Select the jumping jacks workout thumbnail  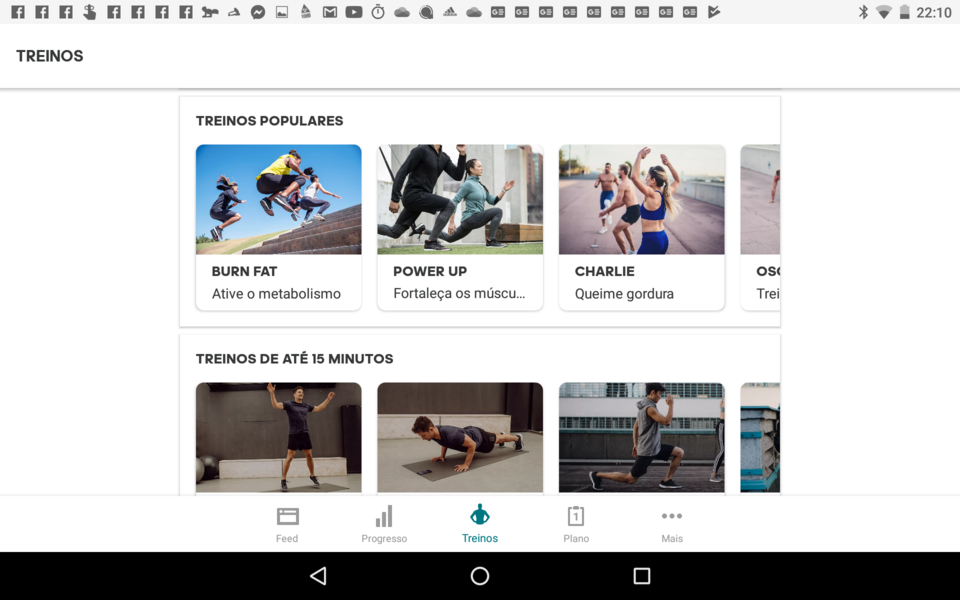point(278,437)
